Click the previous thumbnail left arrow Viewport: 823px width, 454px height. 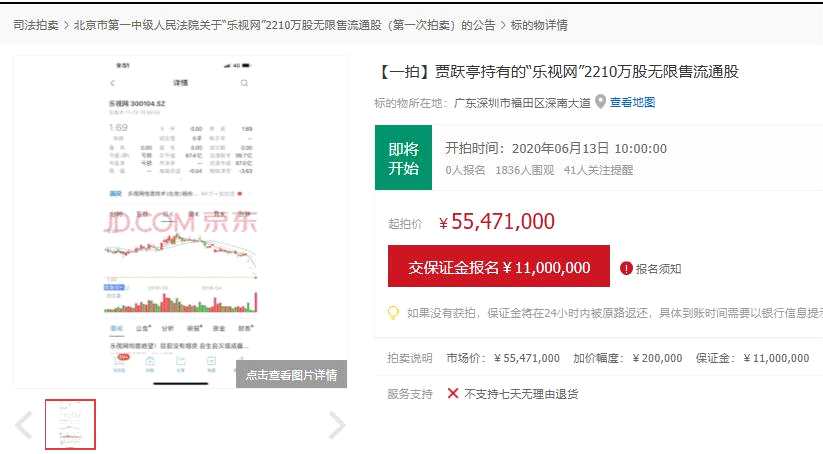pos(24,425)
